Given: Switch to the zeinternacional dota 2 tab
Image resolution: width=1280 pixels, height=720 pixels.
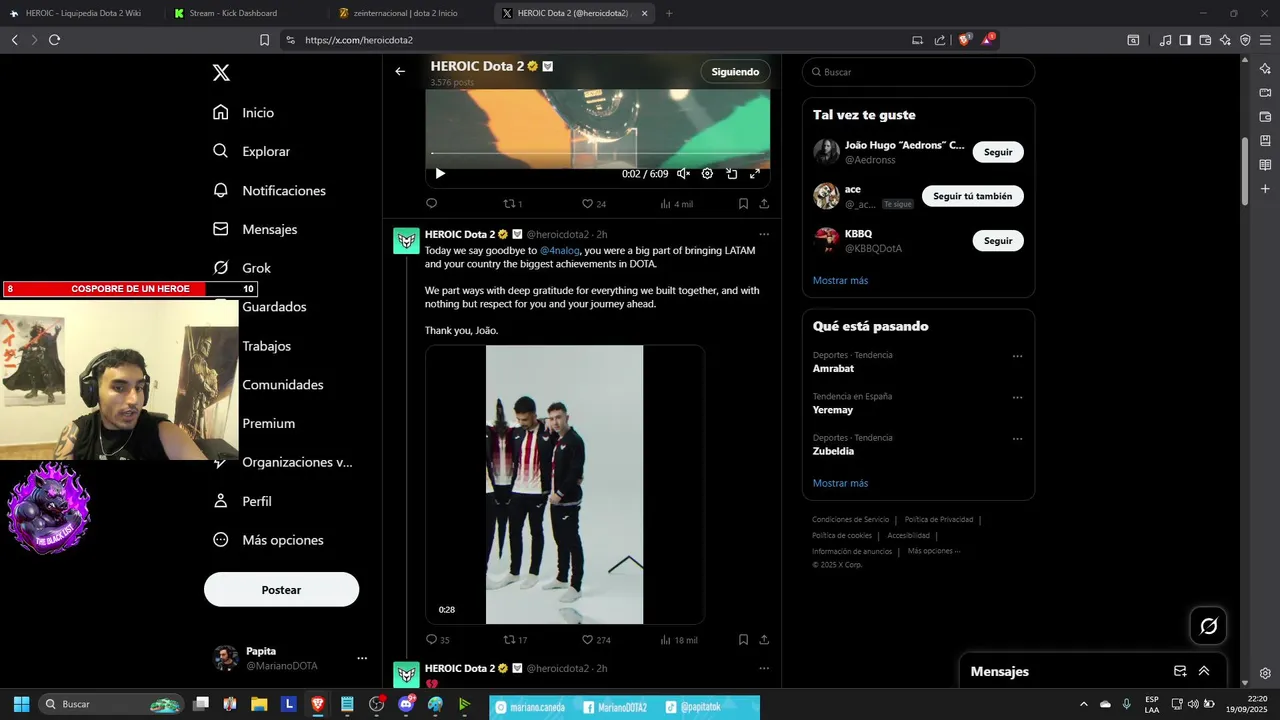Looking at the screenshot, I should pyautogui.click(x=405, y=13).
